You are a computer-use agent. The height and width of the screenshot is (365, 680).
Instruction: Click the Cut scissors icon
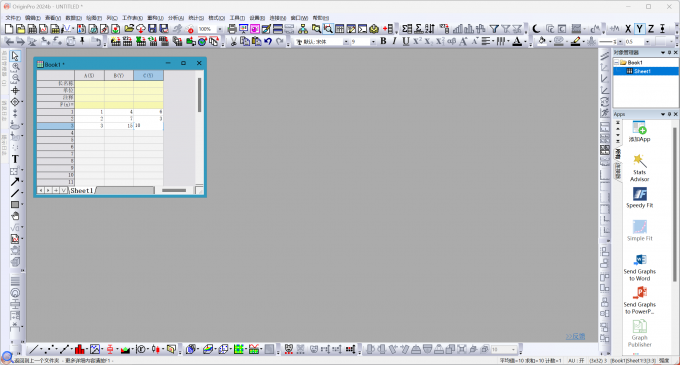pos(233,42)
